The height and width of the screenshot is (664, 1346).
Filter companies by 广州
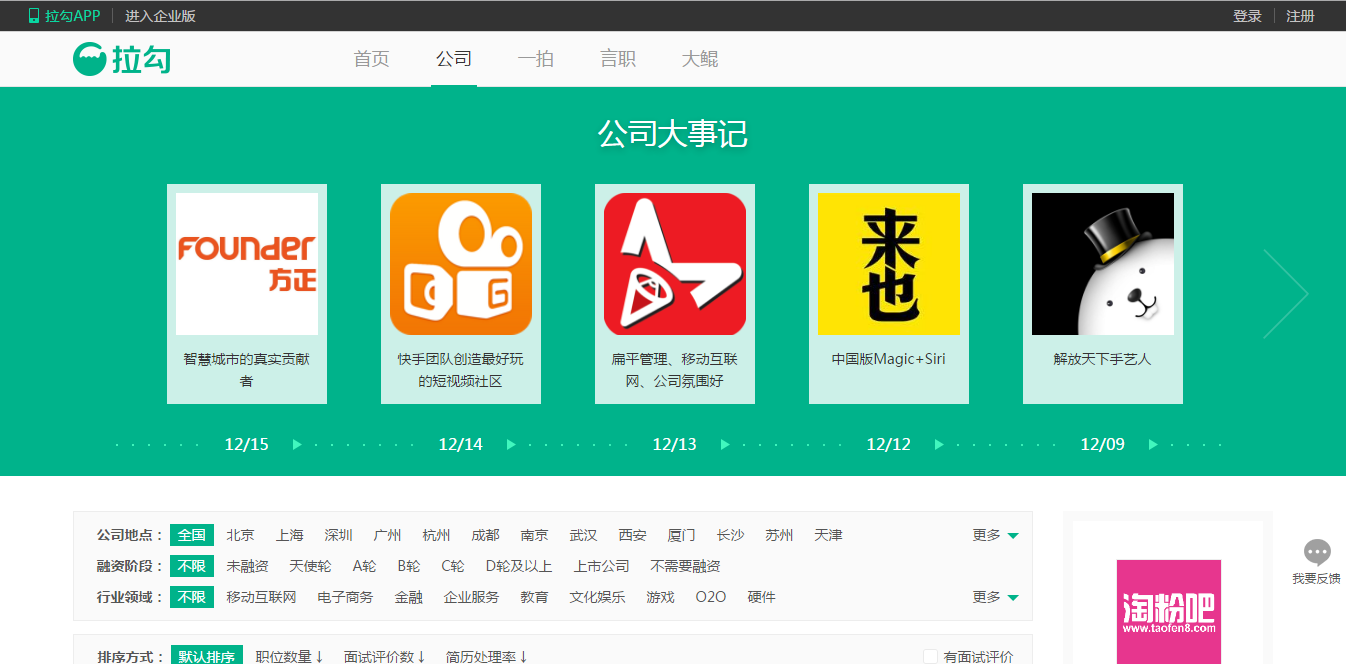(x=388, y=535)
